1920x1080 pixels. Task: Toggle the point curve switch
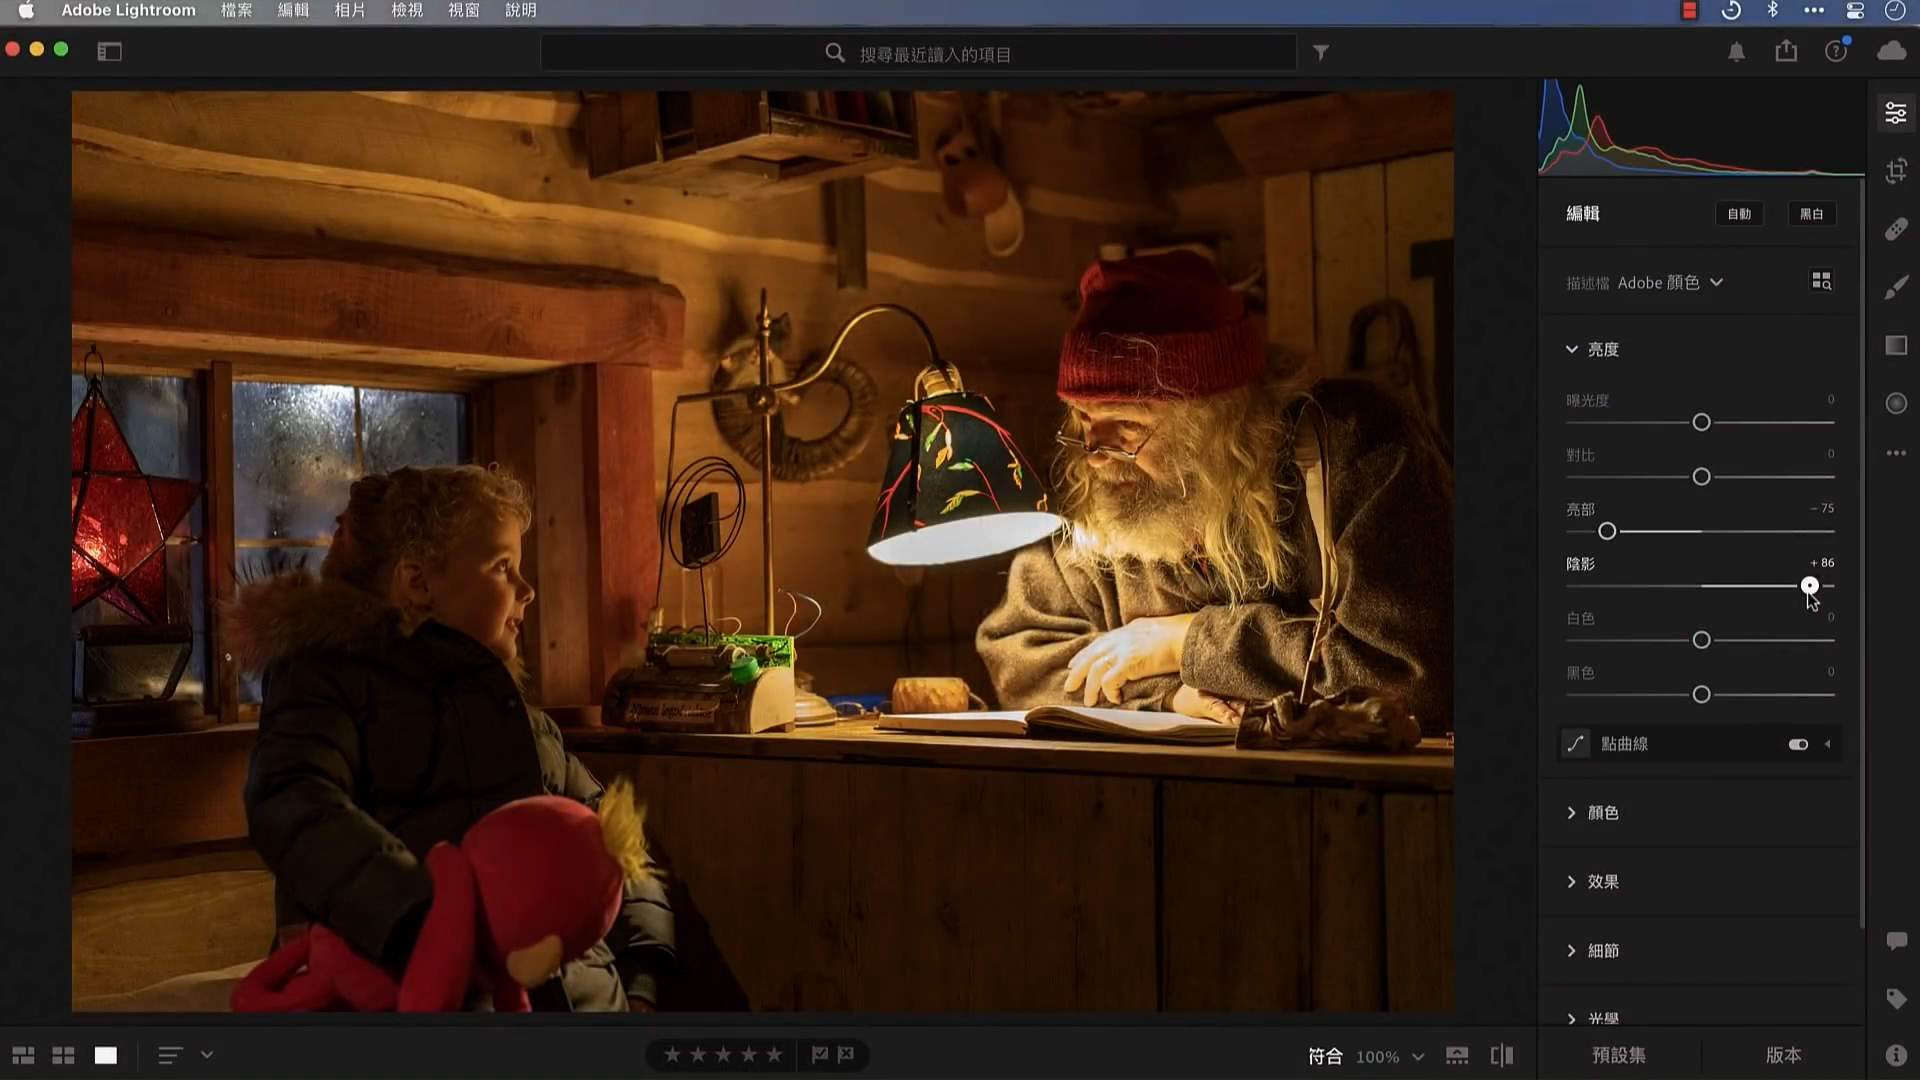(1798, 744)
